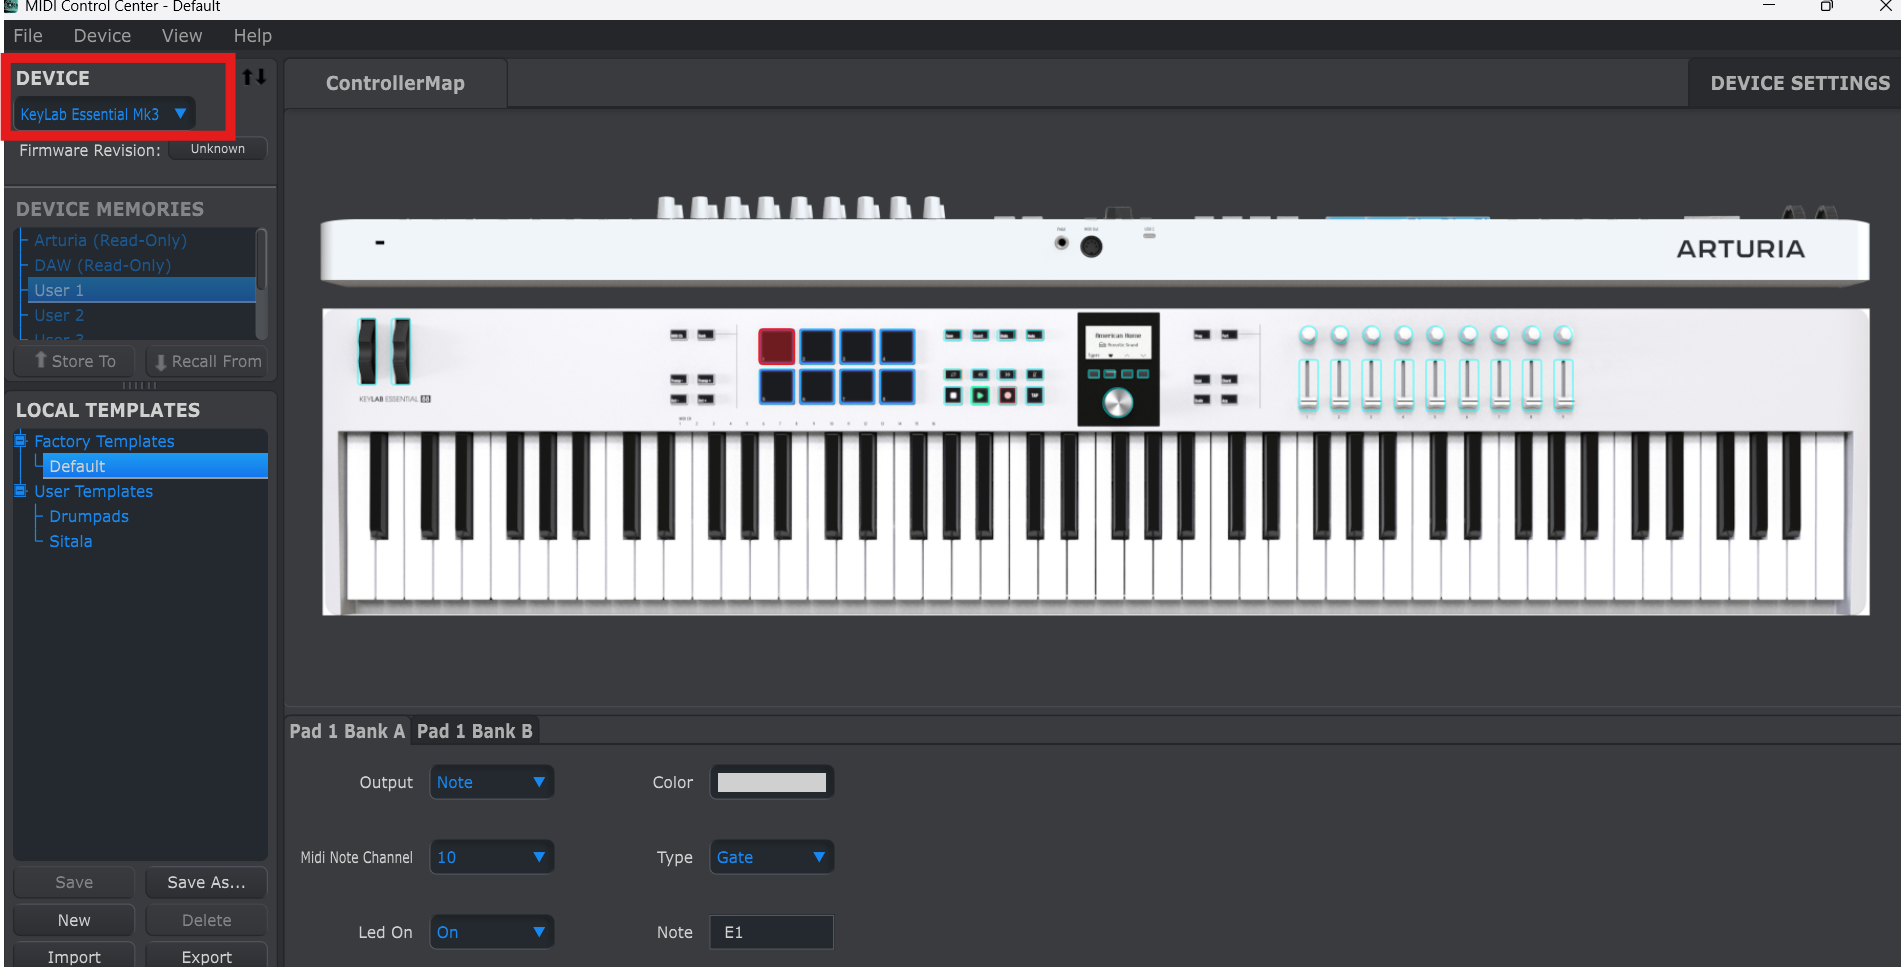Open the pad Color swatch
The width and height of the screenshot is (1901, 967).
[x=772, y=782]
